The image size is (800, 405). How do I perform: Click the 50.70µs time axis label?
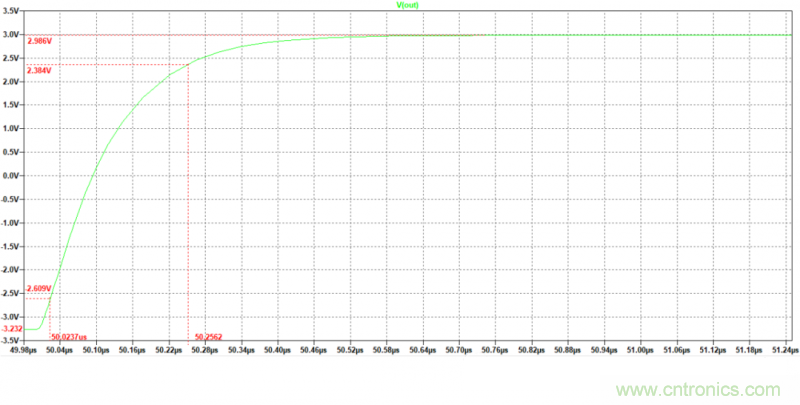(458, 351)
